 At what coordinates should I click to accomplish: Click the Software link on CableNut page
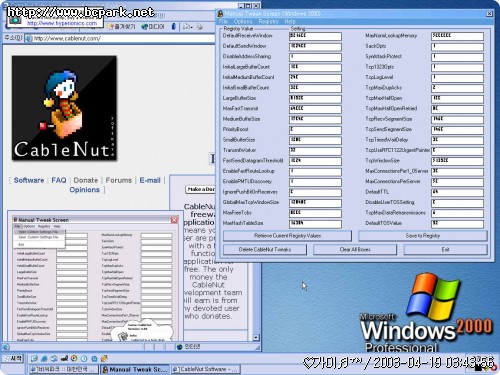[29, 180]
